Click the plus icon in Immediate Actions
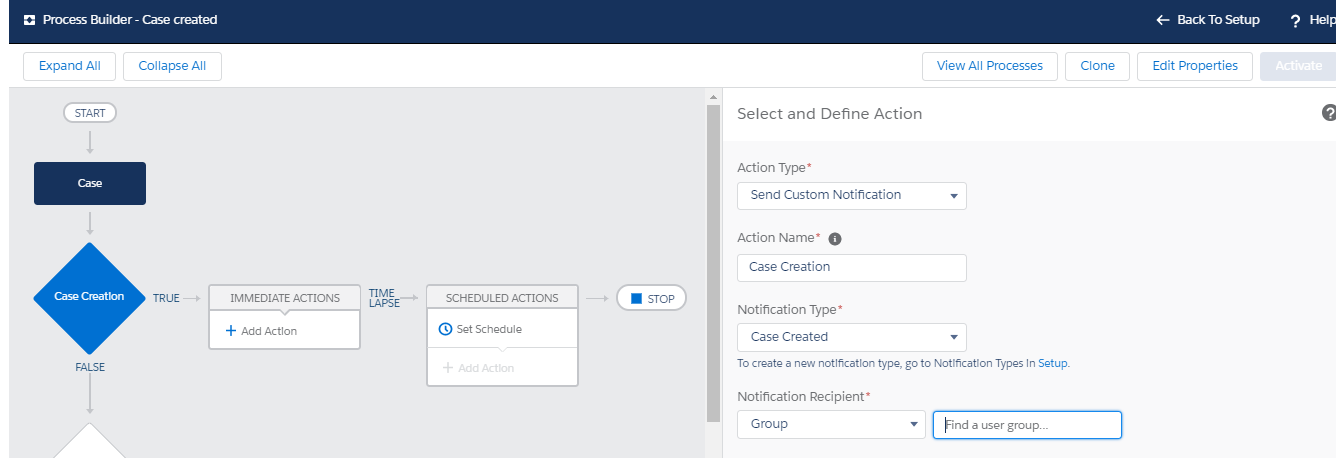The width and height of the screenshot is (1336, 458). (231, 330)
